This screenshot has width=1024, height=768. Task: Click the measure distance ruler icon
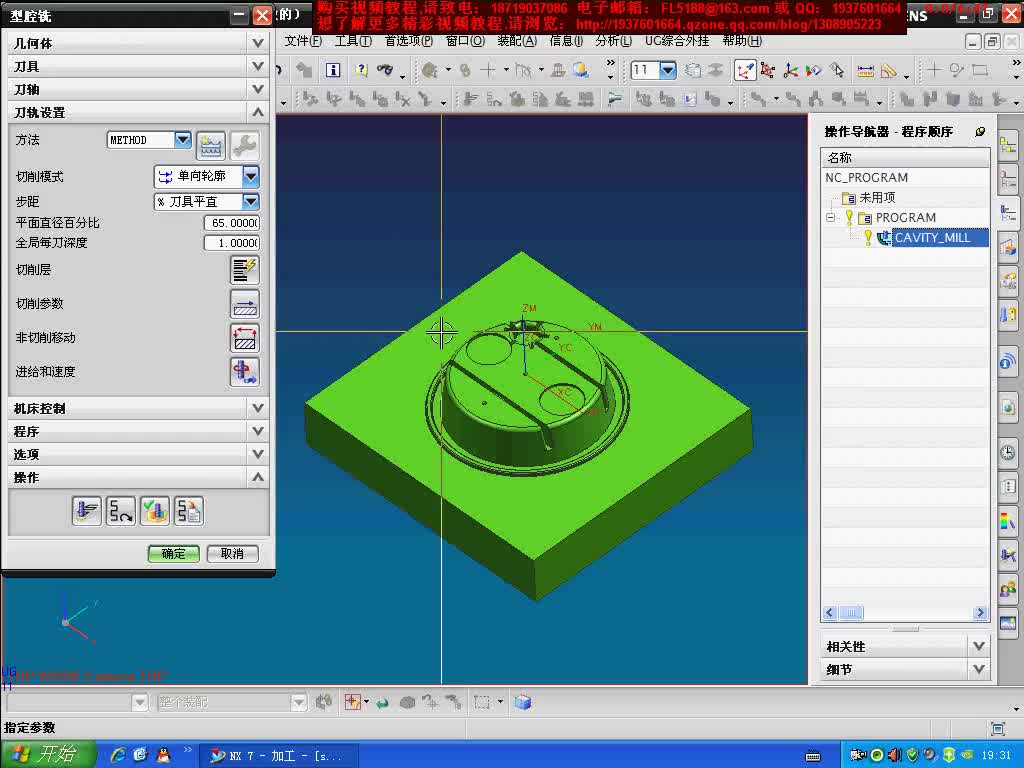pos(865,71)
